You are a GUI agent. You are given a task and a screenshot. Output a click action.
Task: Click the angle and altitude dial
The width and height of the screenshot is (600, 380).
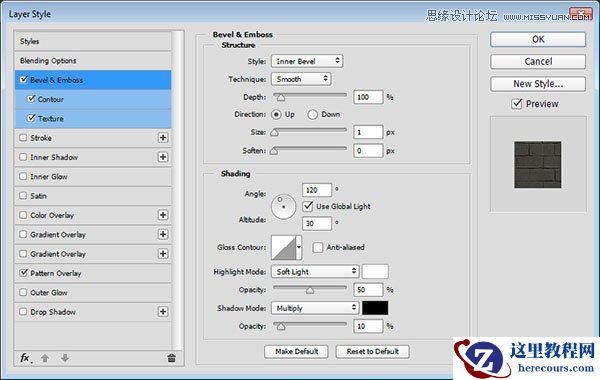[284, 207]
